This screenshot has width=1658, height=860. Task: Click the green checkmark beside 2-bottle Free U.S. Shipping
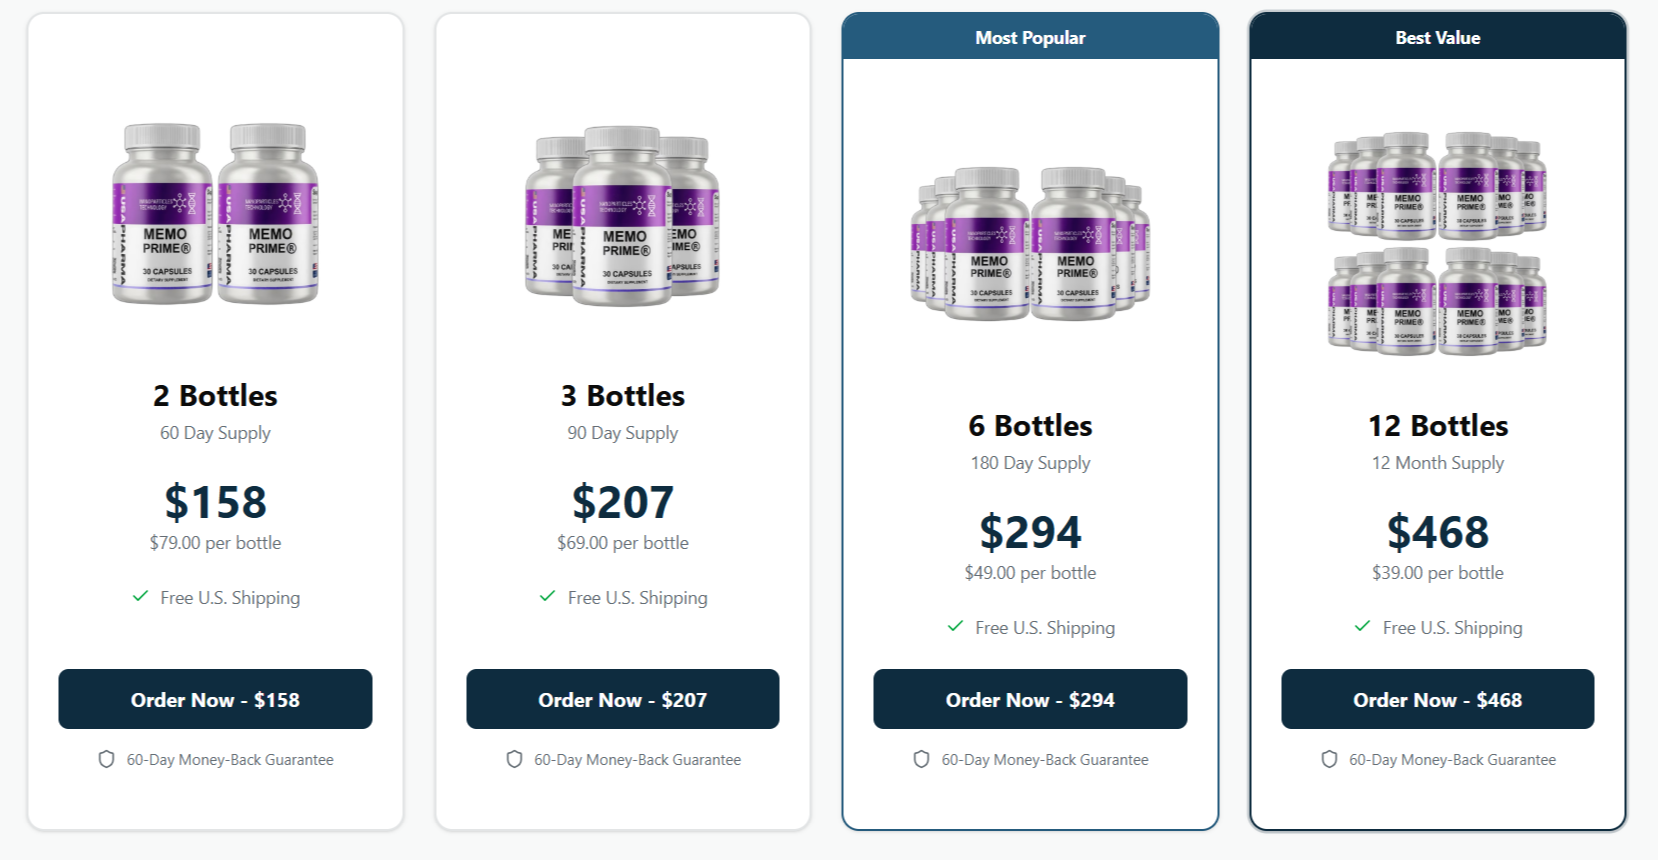140,597
